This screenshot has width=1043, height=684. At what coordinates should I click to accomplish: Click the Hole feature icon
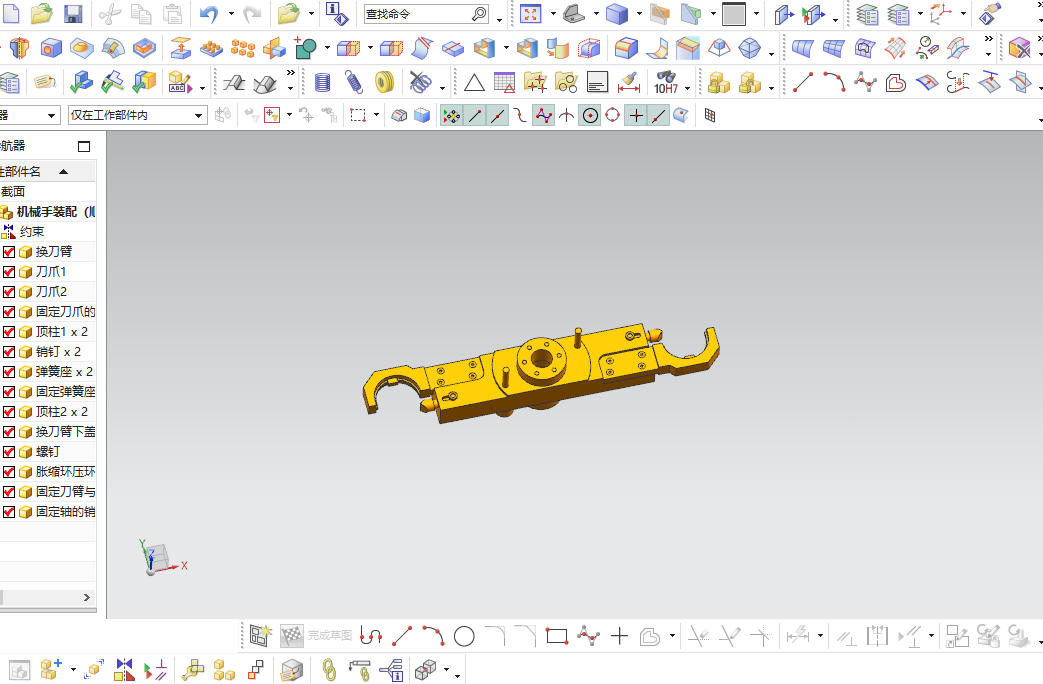(x=51, y=48)
